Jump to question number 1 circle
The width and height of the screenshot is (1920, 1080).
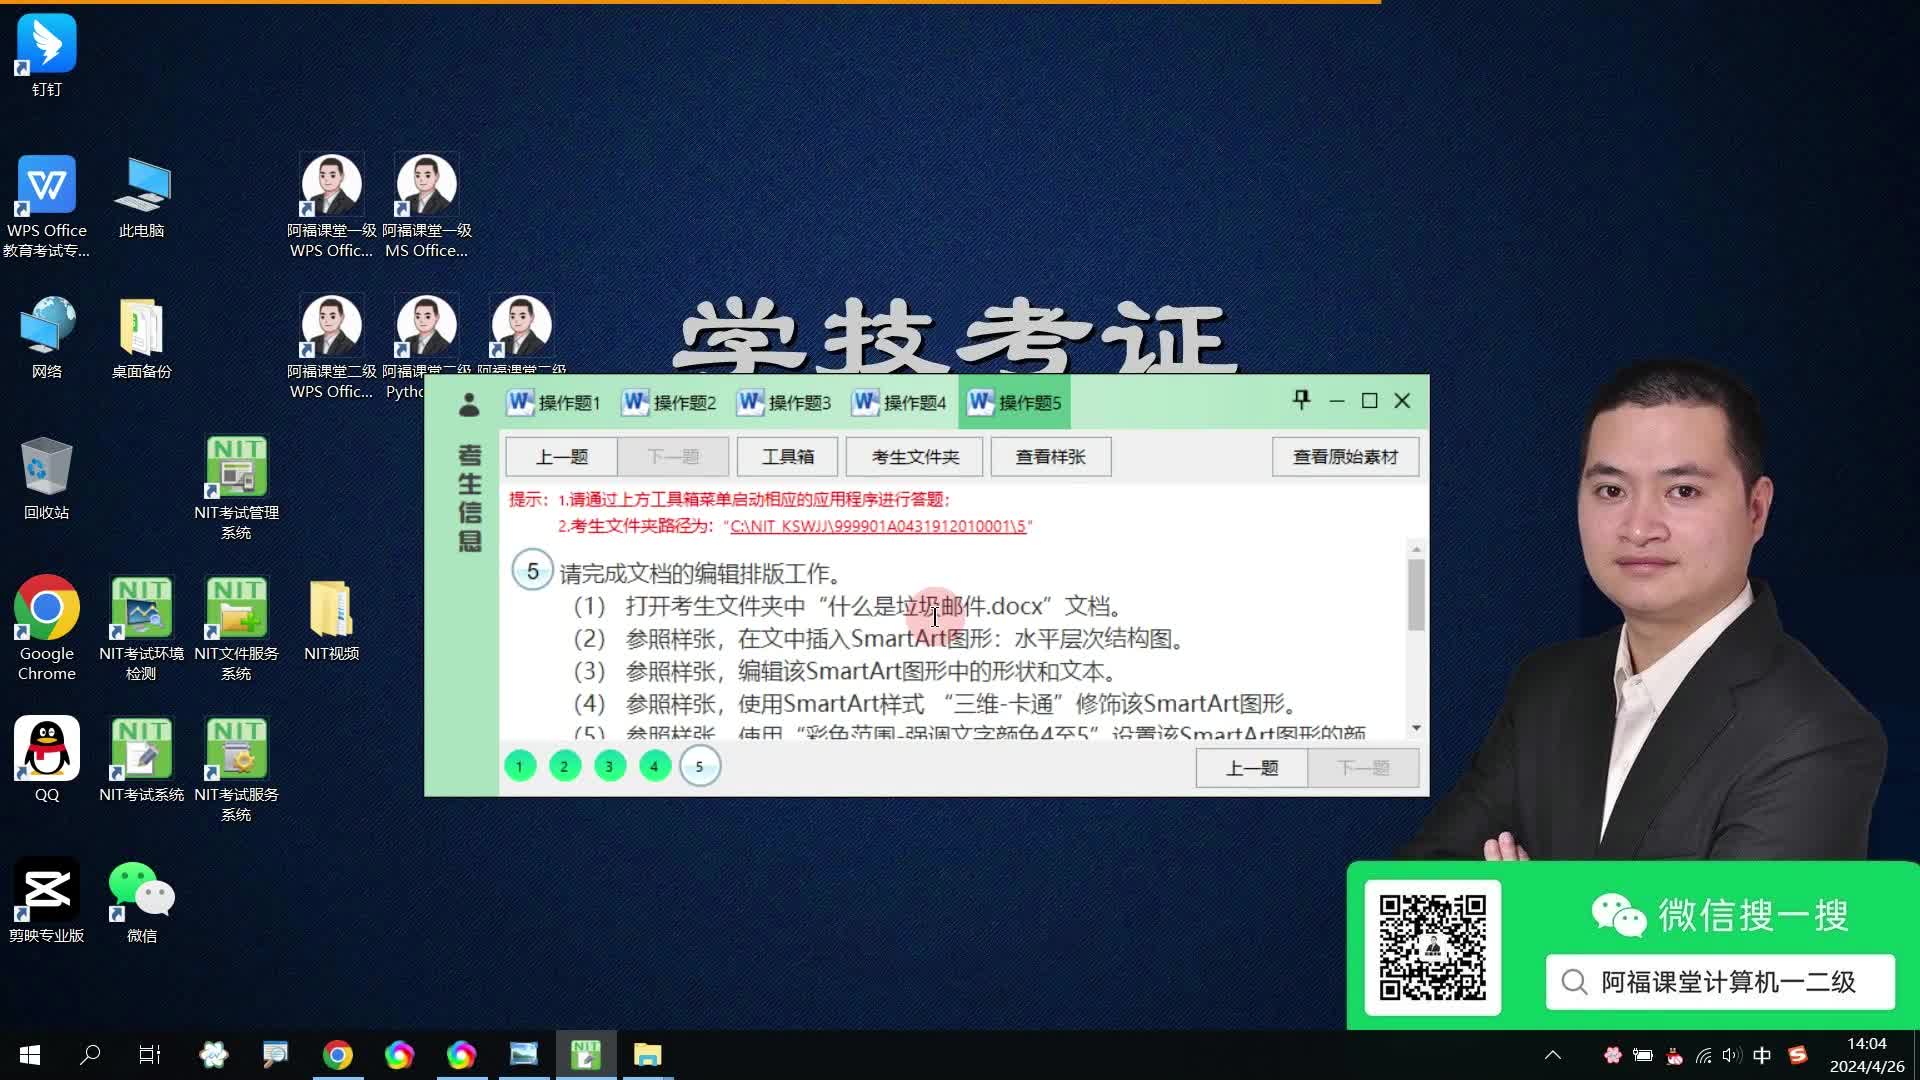pos(519,767)
